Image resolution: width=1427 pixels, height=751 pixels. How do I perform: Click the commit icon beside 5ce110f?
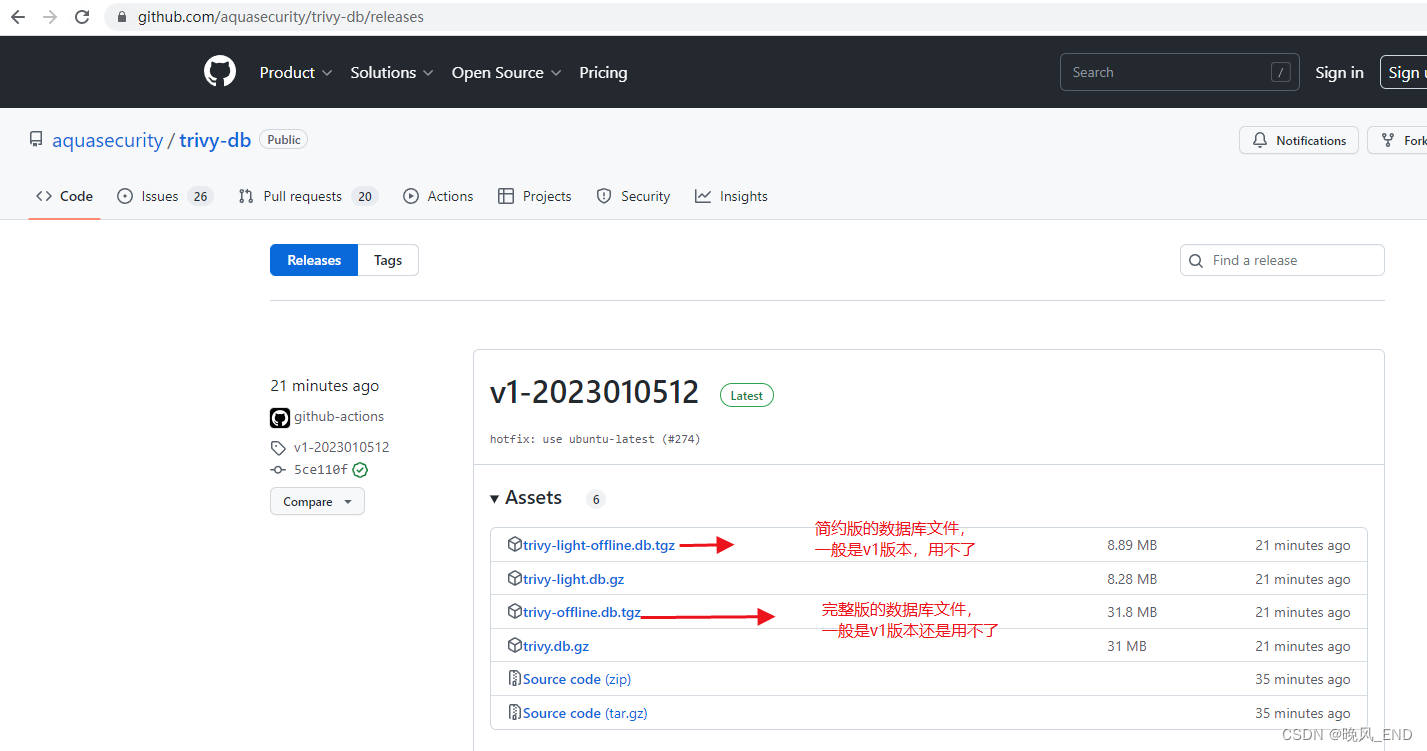tap(278, 470)
